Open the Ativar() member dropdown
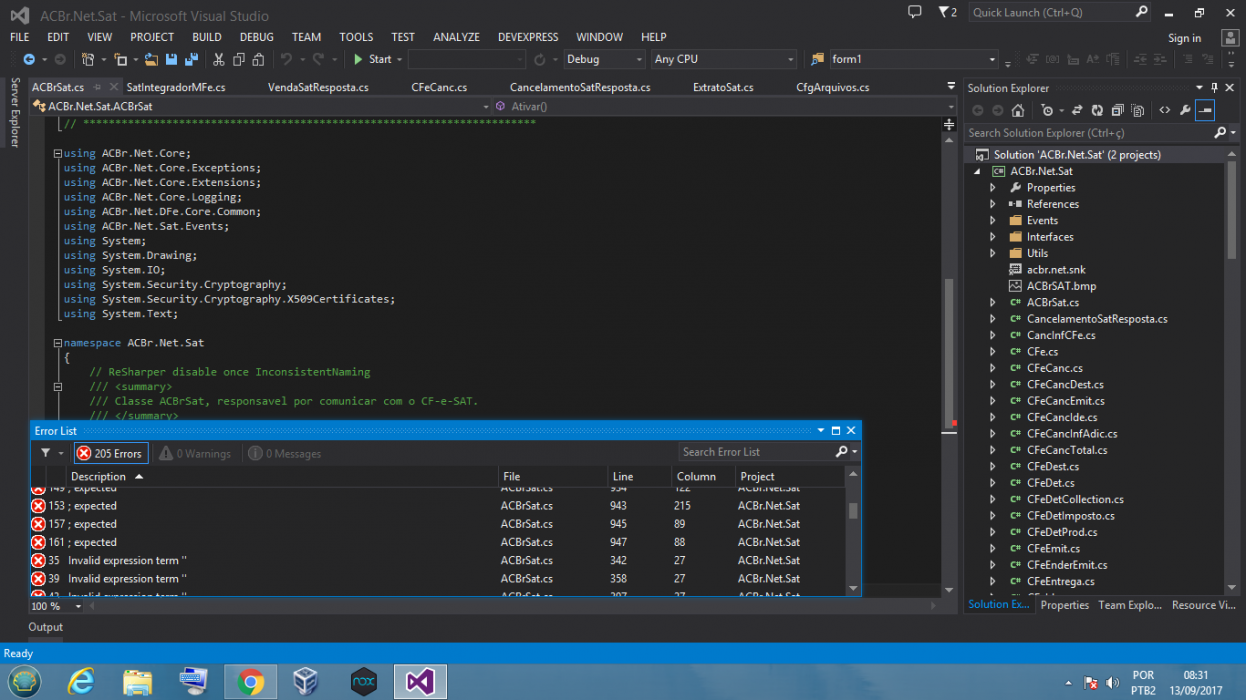This screenshot has height=700, width=1246. coord(725,106)
